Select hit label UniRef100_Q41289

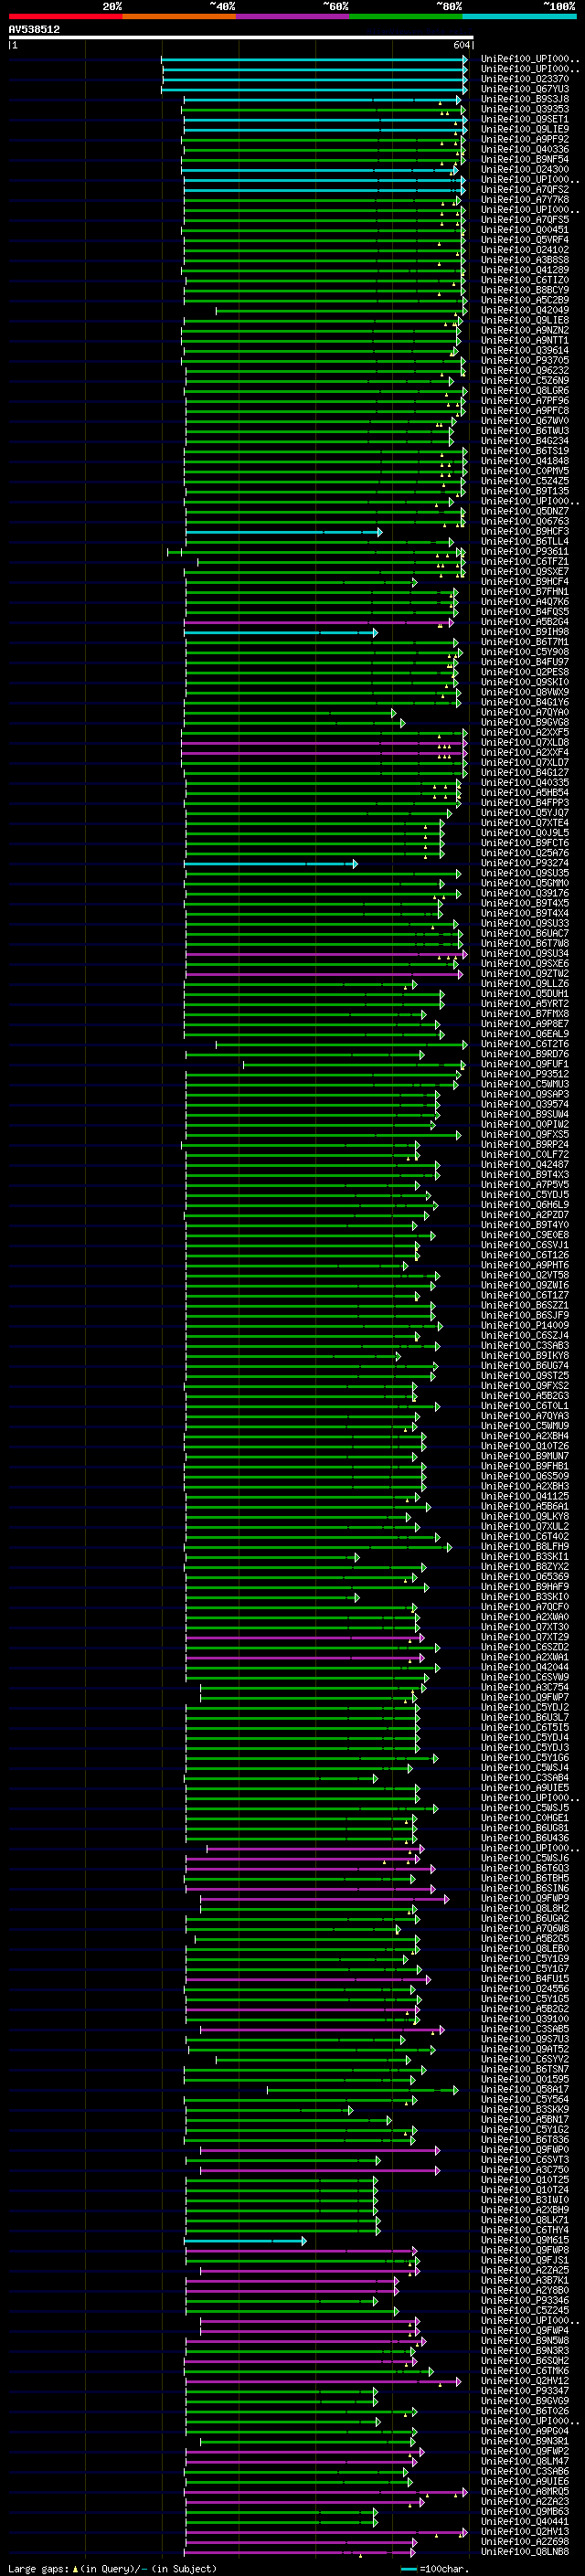(524, 271)
